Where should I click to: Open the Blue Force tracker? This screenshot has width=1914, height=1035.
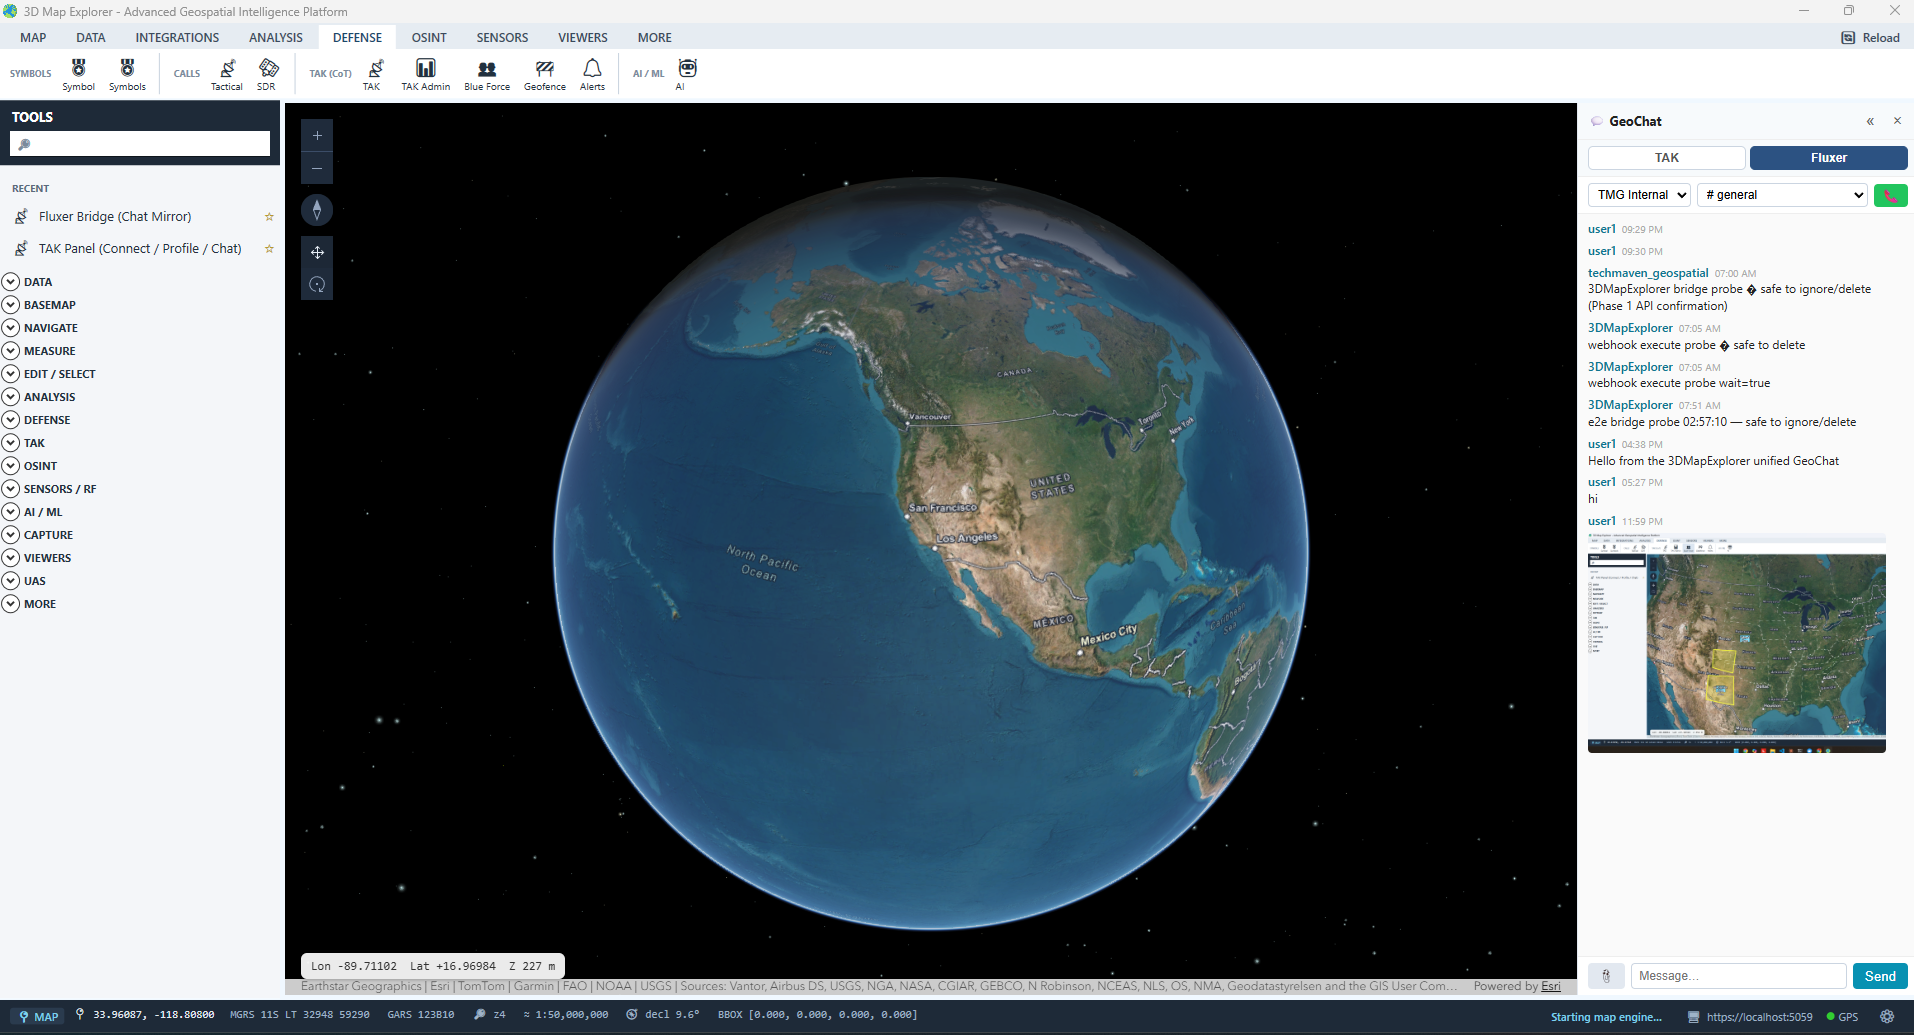pos(487,74)
